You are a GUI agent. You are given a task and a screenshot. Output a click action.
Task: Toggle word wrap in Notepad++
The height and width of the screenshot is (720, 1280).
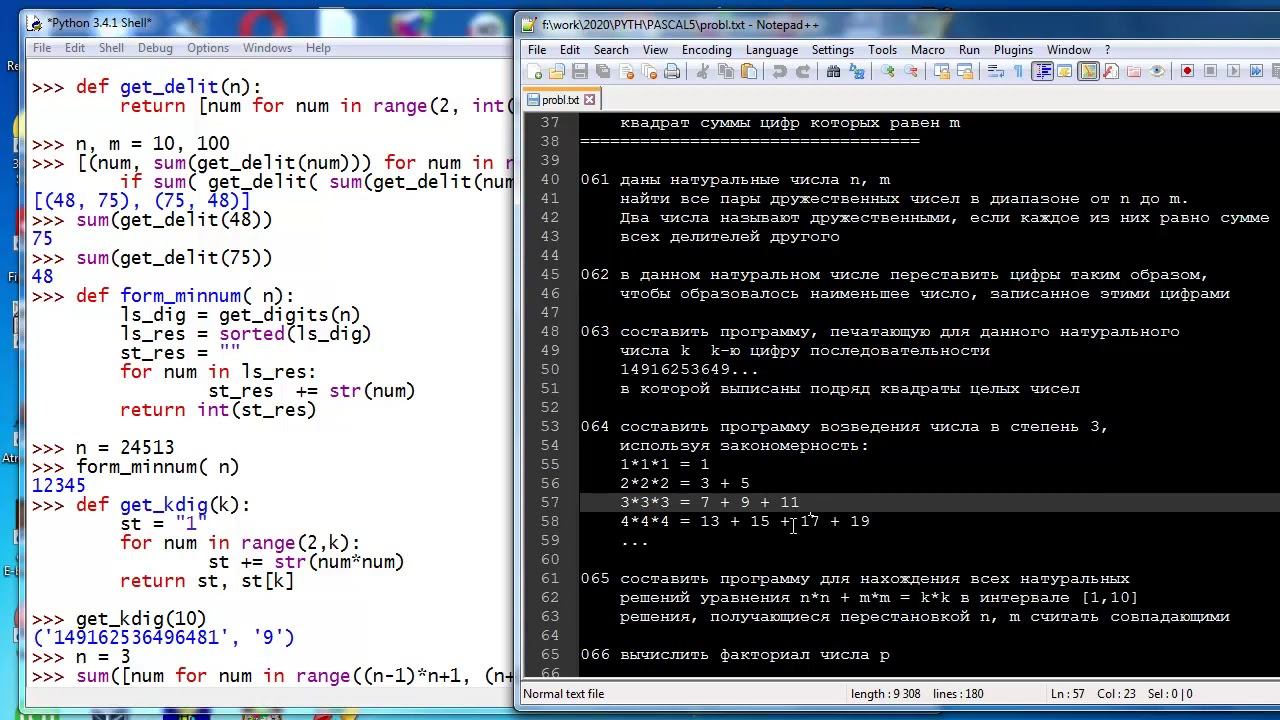[x=995, y=71]
